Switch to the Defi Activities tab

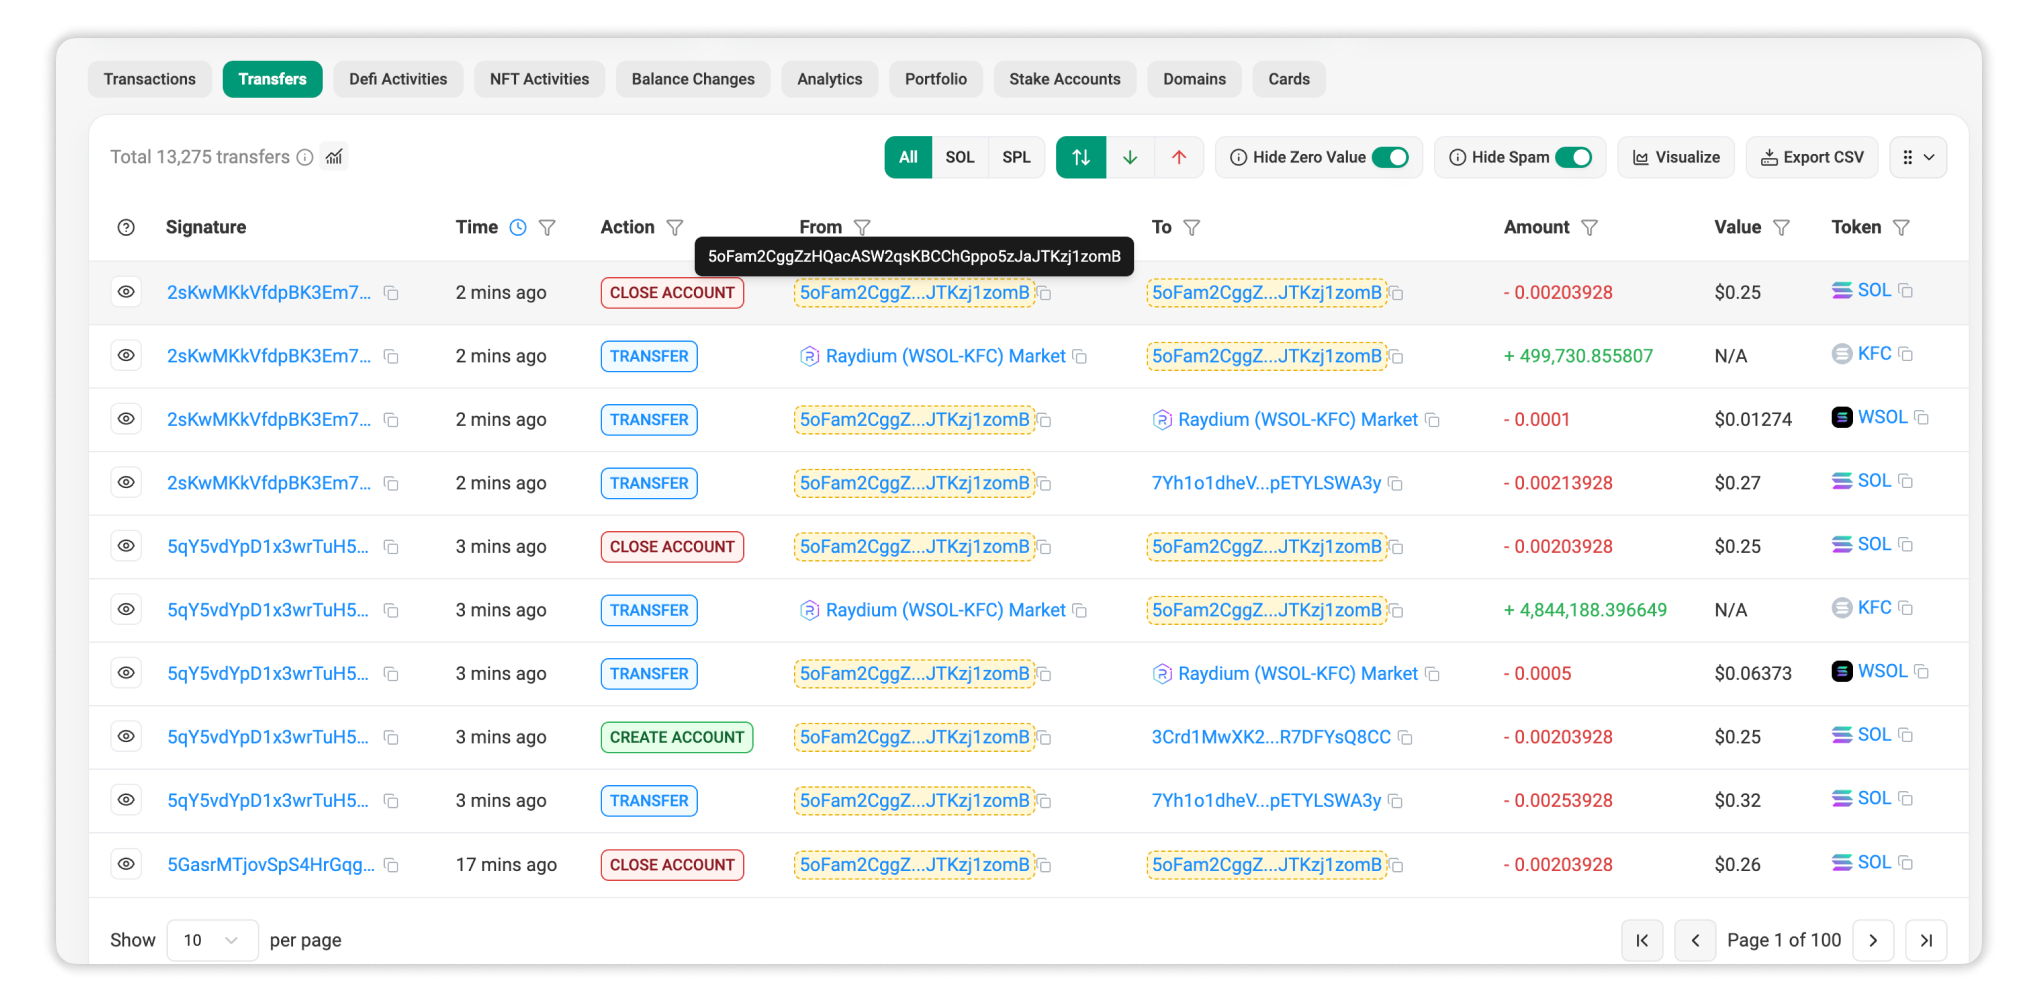tap(398, 79)
